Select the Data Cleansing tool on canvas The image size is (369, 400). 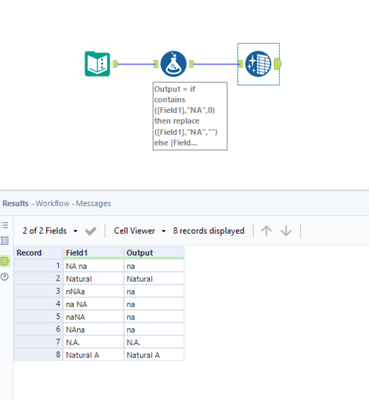click(x=258, y=64)
